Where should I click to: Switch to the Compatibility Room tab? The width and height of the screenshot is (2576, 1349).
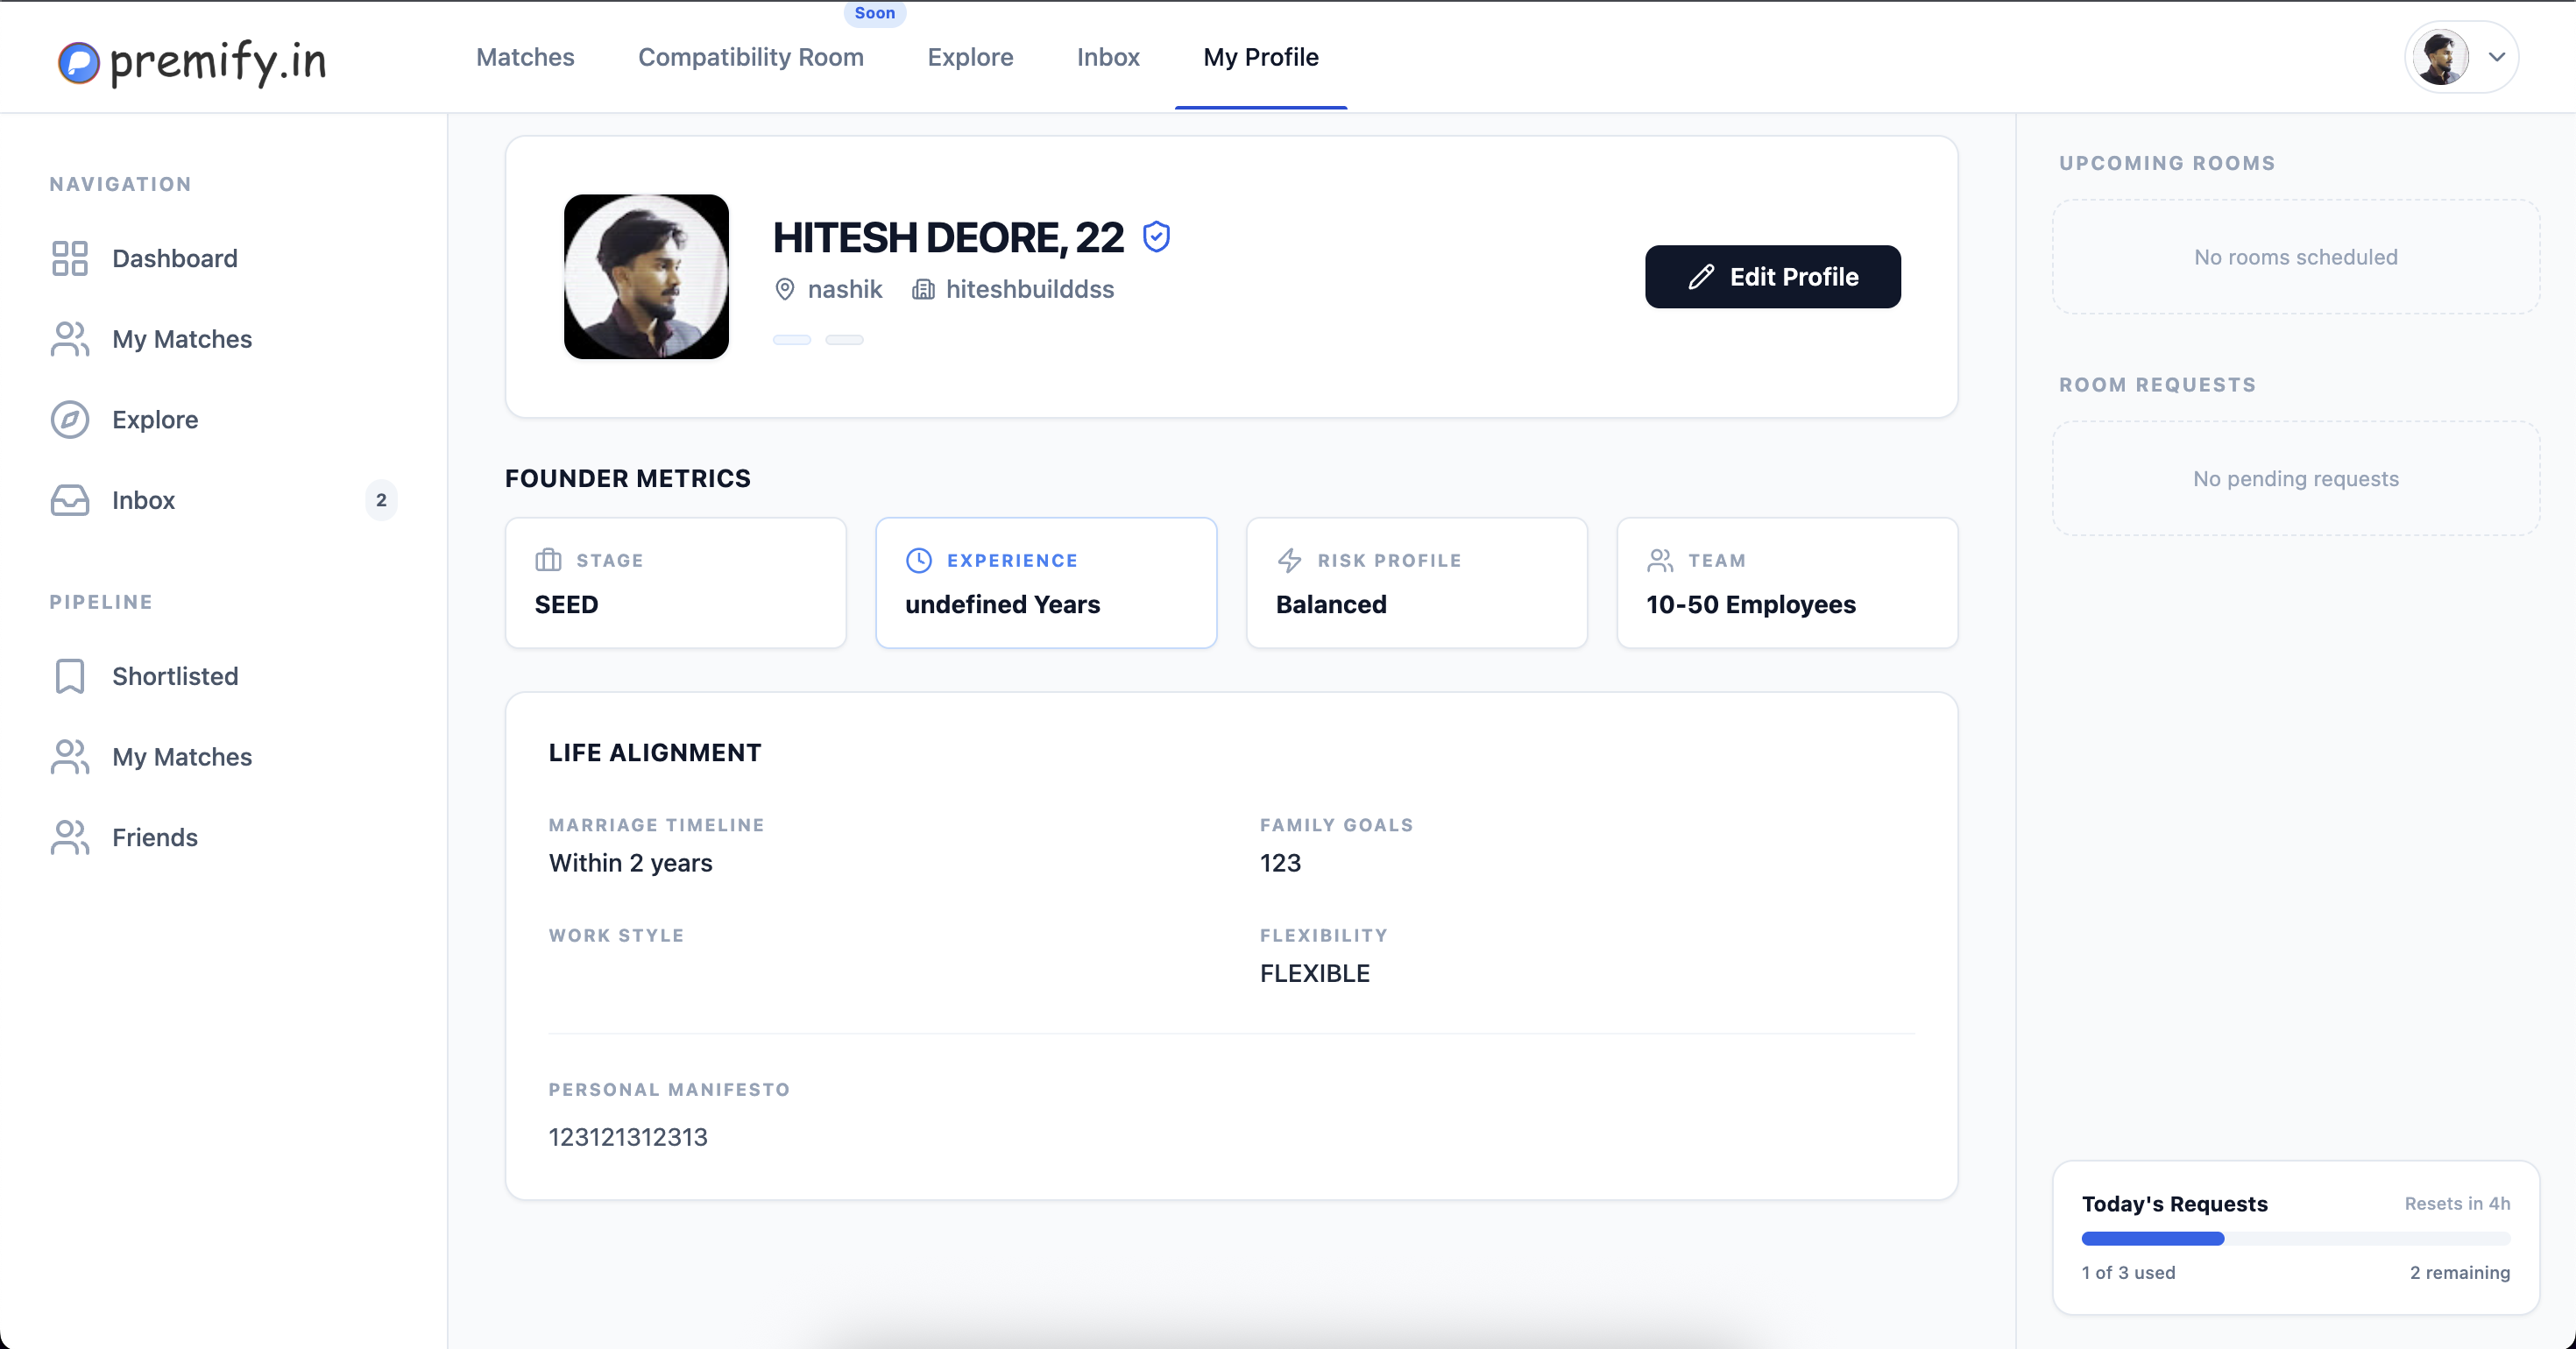[752, 57]
